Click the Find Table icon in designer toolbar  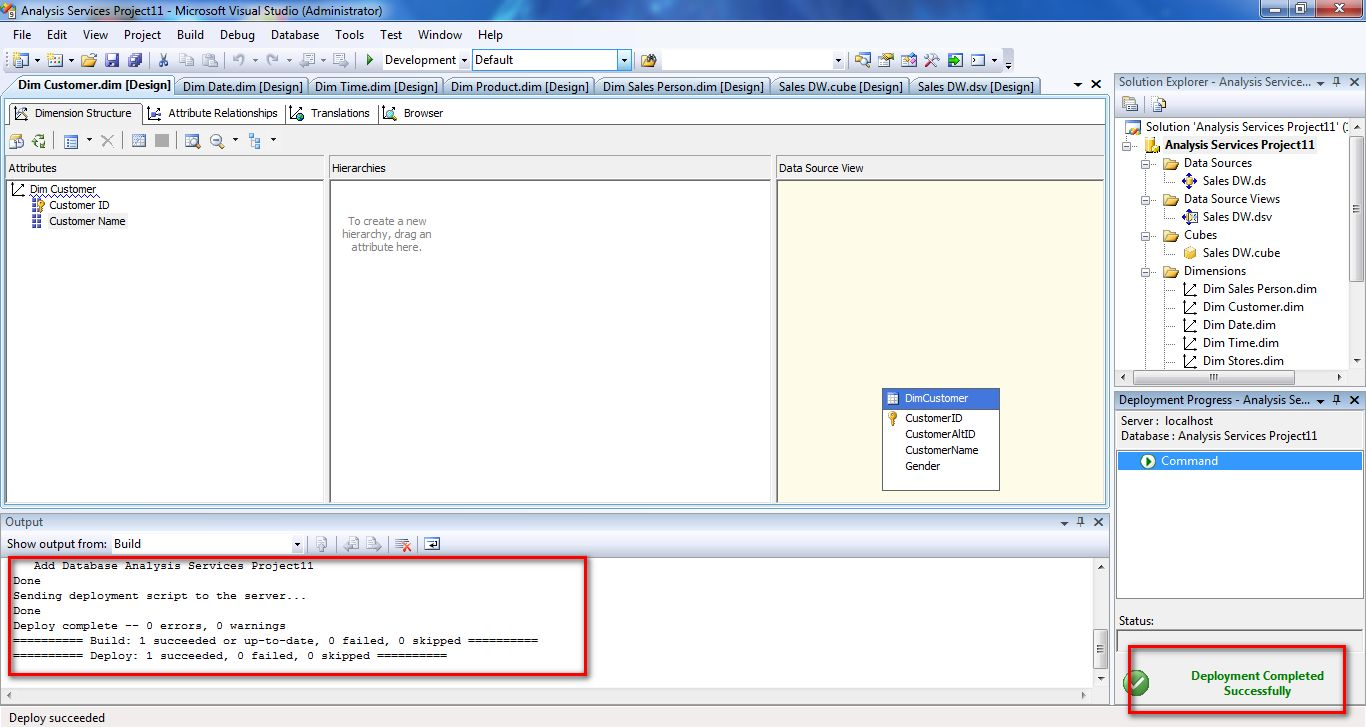(x=192, y=141)
